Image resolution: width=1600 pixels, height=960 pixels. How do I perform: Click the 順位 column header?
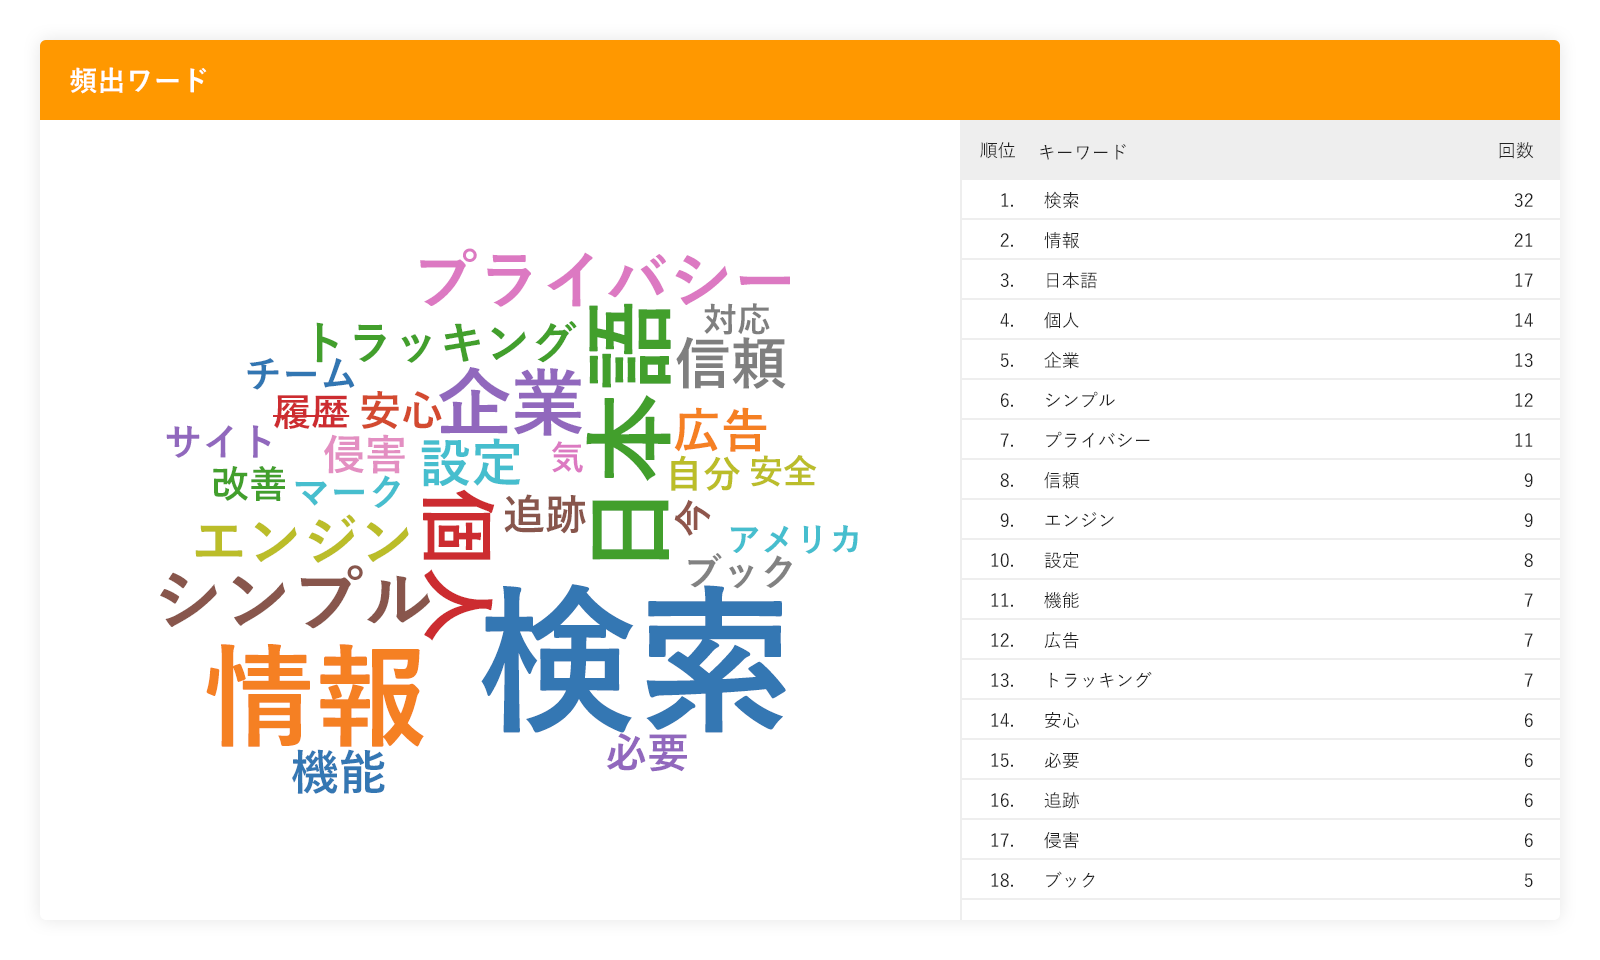997,151
